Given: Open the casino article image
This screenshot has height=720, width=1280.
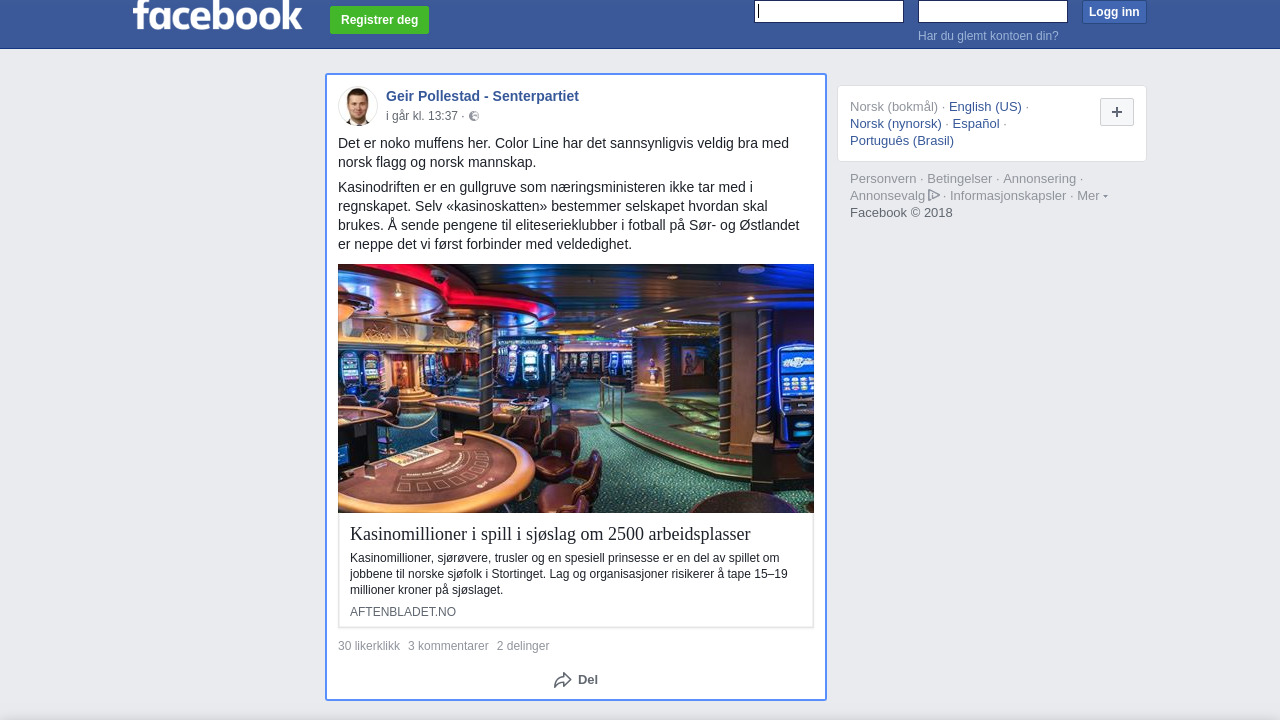Looking at the screenshot, I should click(x=576, y=388).
